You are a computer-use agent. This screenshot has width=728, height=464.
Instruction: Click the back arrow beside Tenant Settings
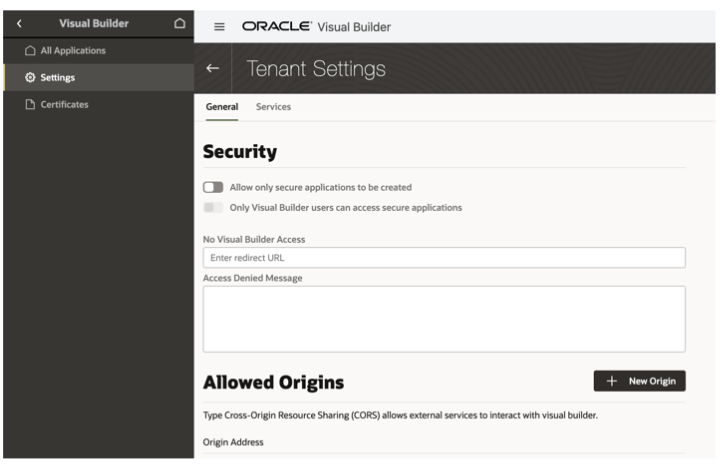pos(213,68)
